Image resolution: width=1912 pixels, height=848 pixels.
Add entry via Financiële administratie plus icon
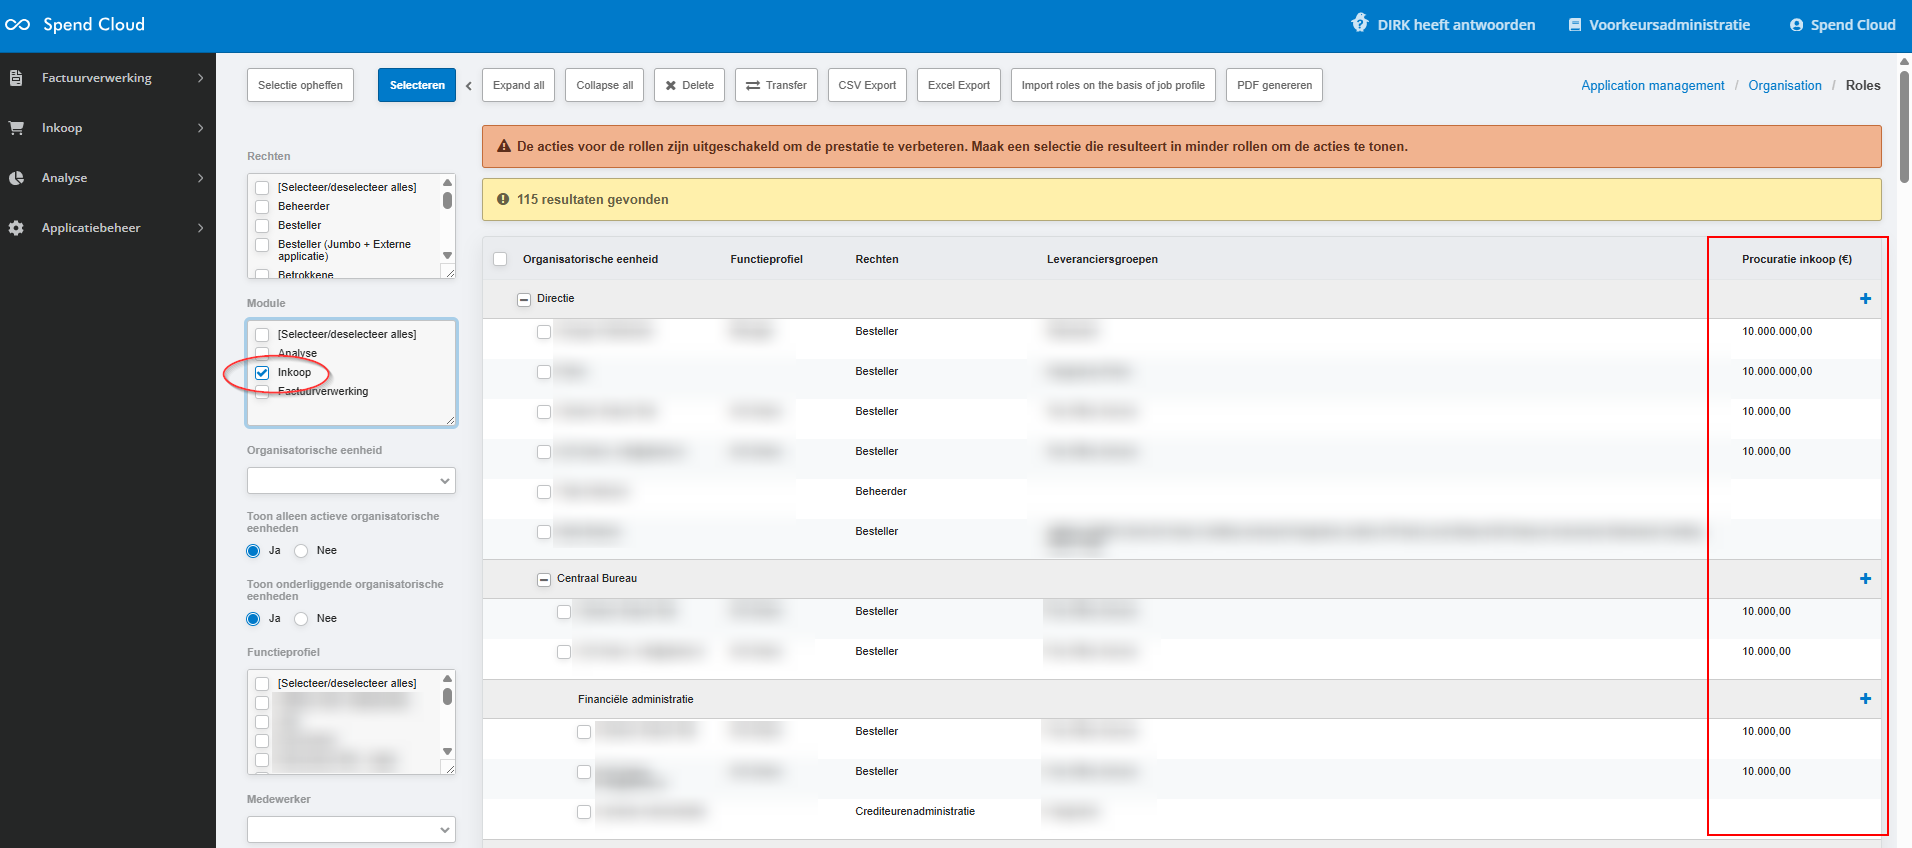pos(1865,699)
